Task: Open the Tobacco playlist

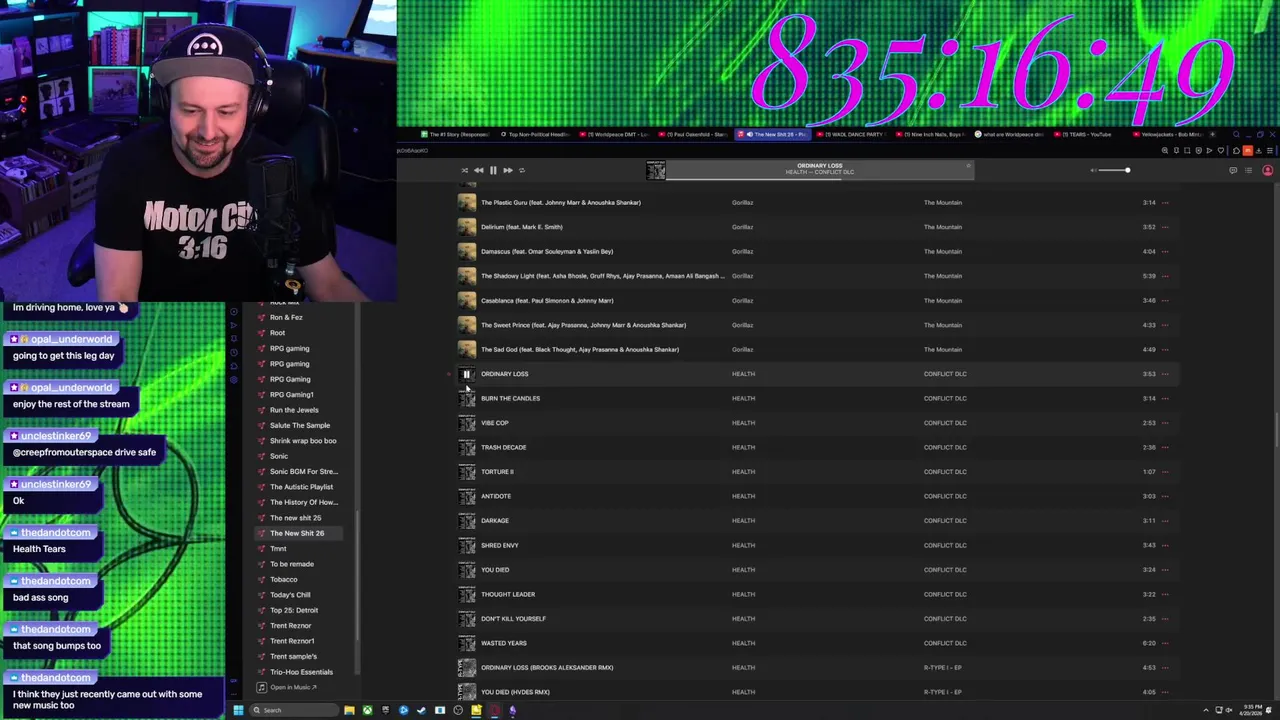Action: pyautogui.click(x=283, y=579)
